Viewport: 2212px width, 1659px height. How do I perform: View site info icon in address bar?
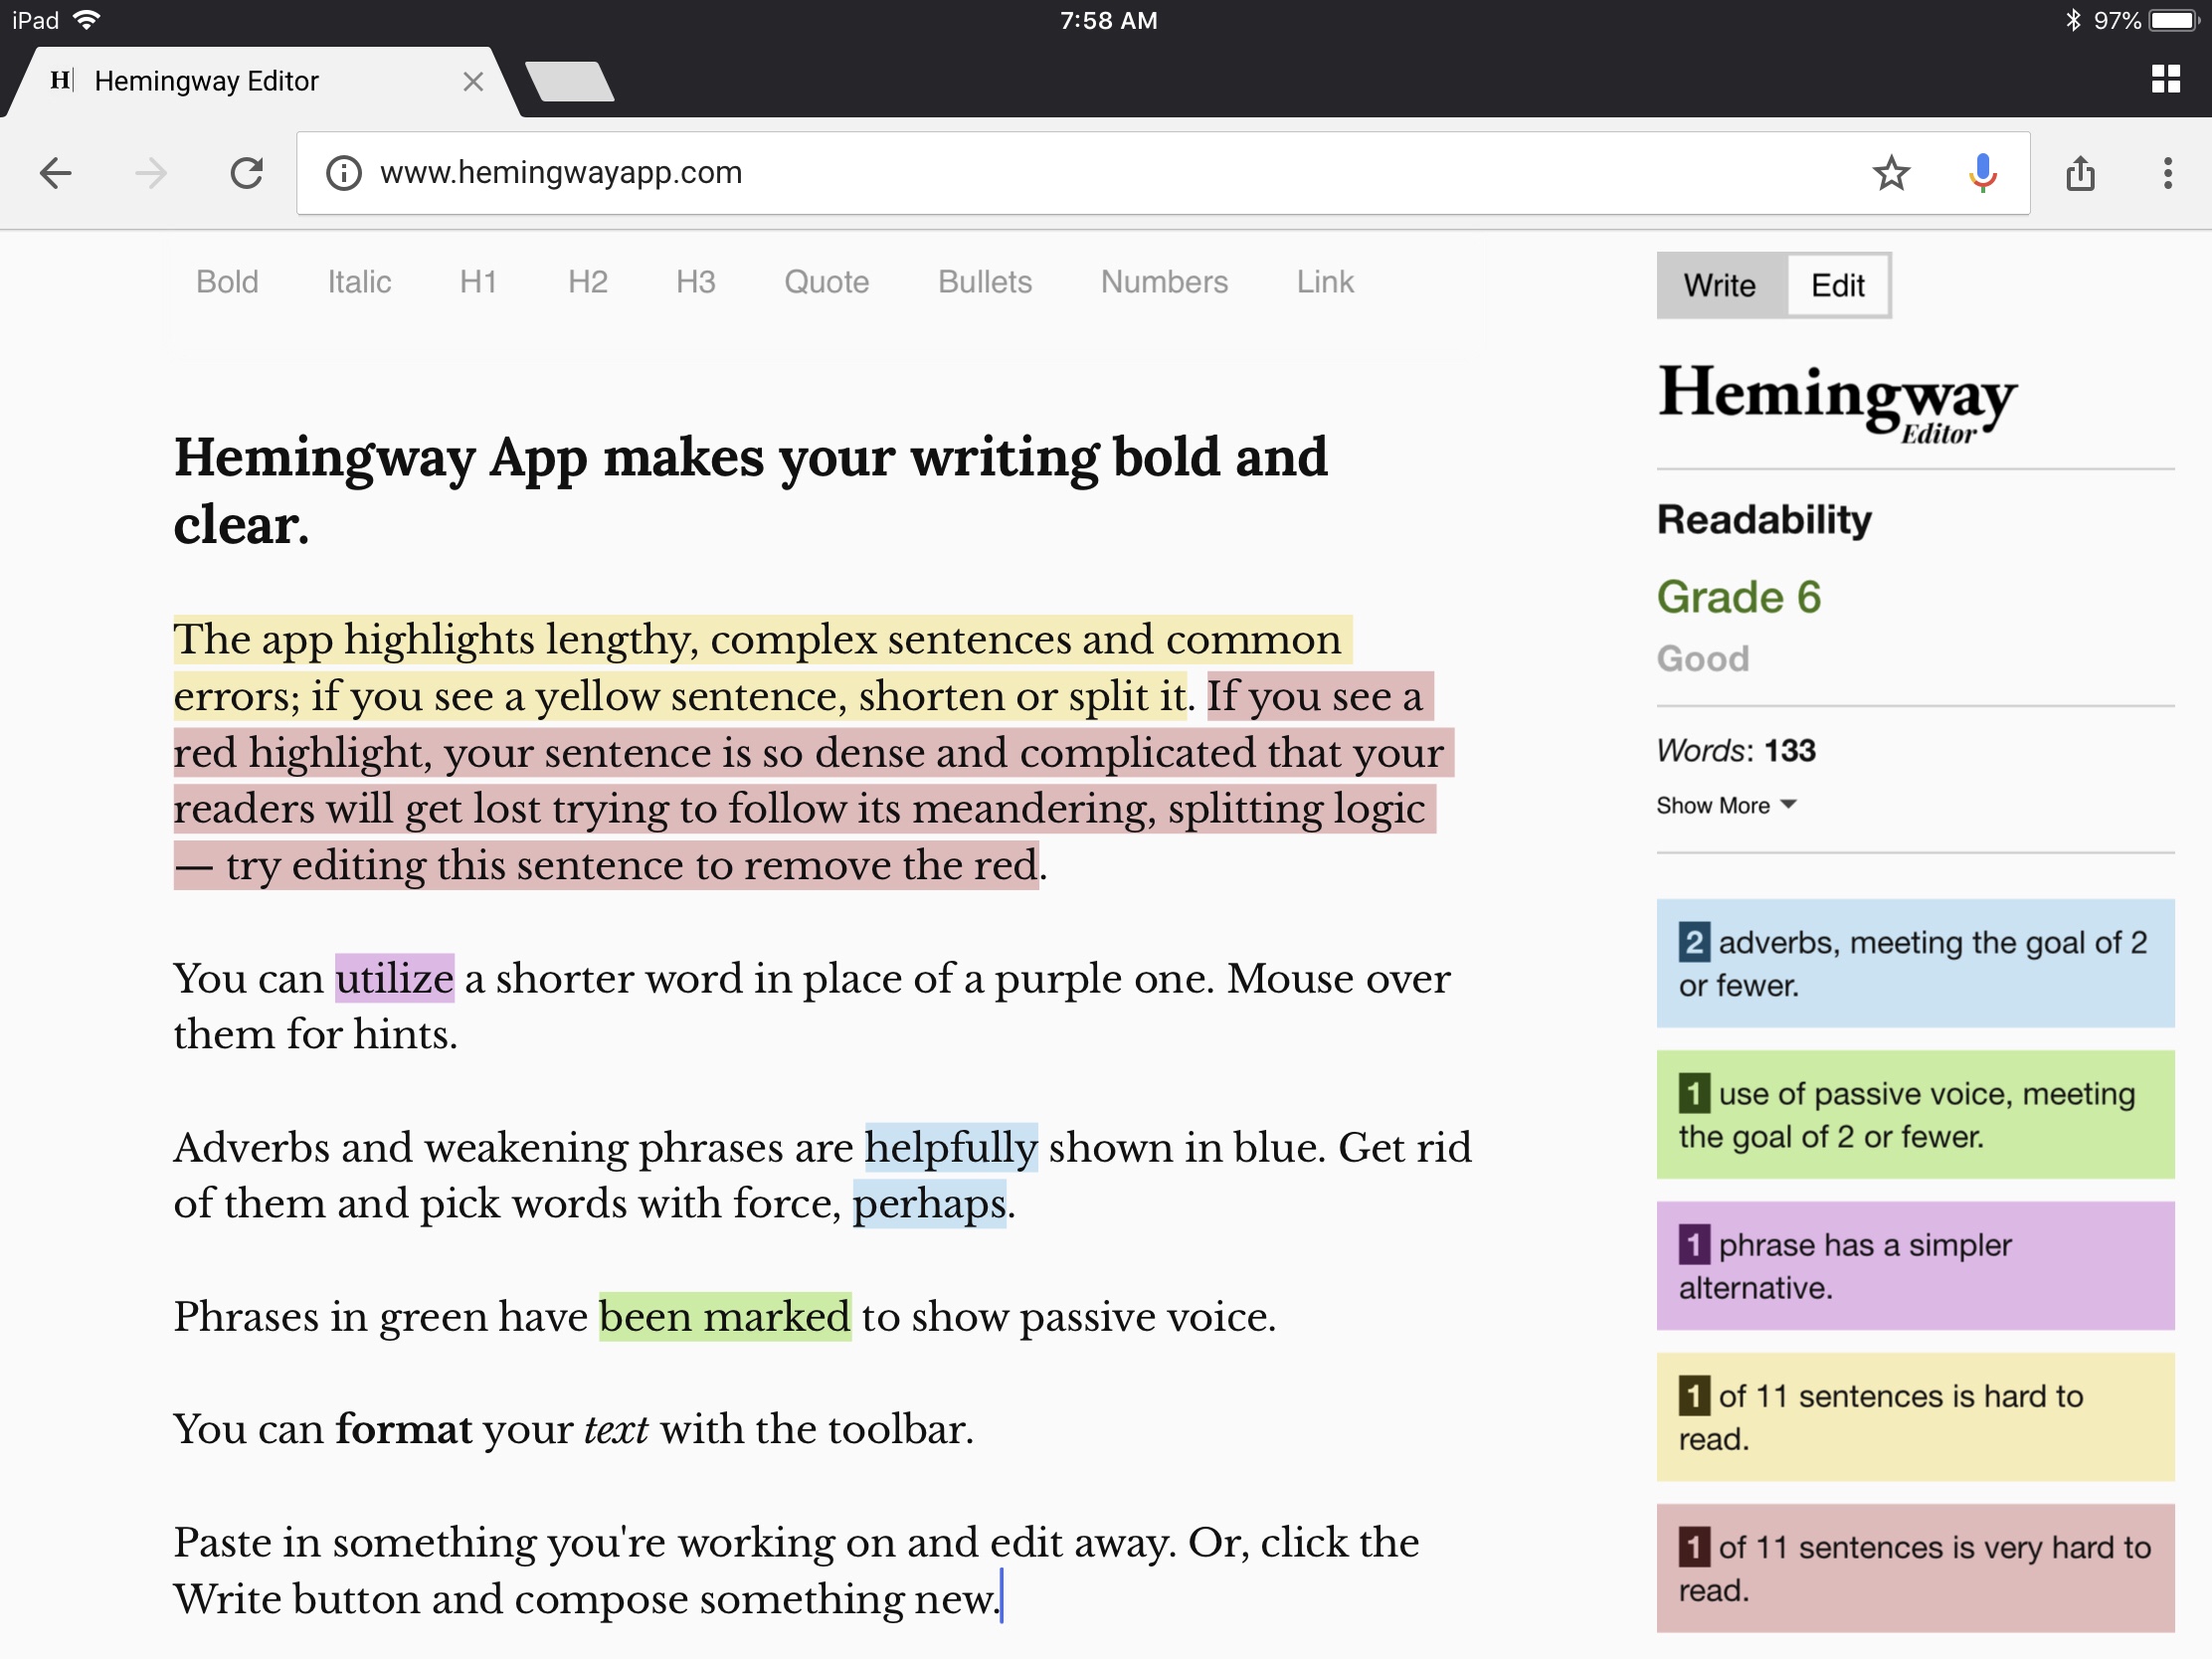click(x=343, y=174)
